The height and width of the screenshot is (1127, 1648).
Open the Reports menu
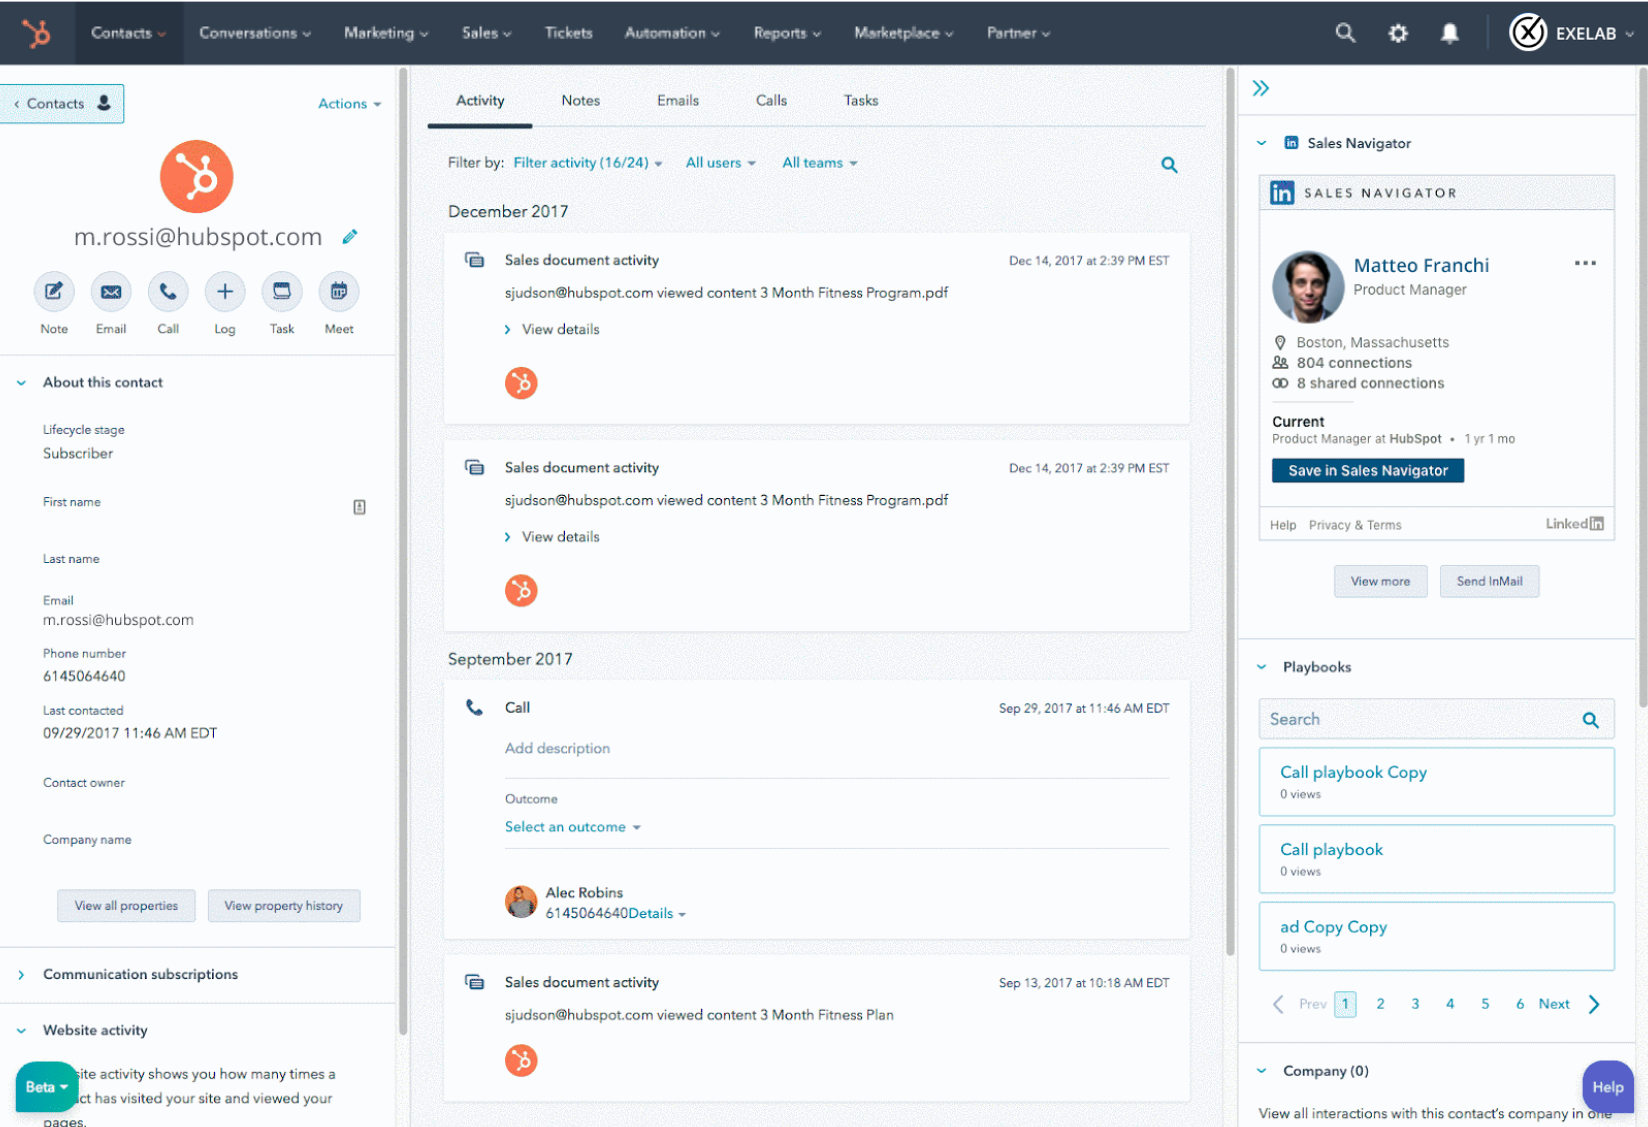(x=787, y=33)
